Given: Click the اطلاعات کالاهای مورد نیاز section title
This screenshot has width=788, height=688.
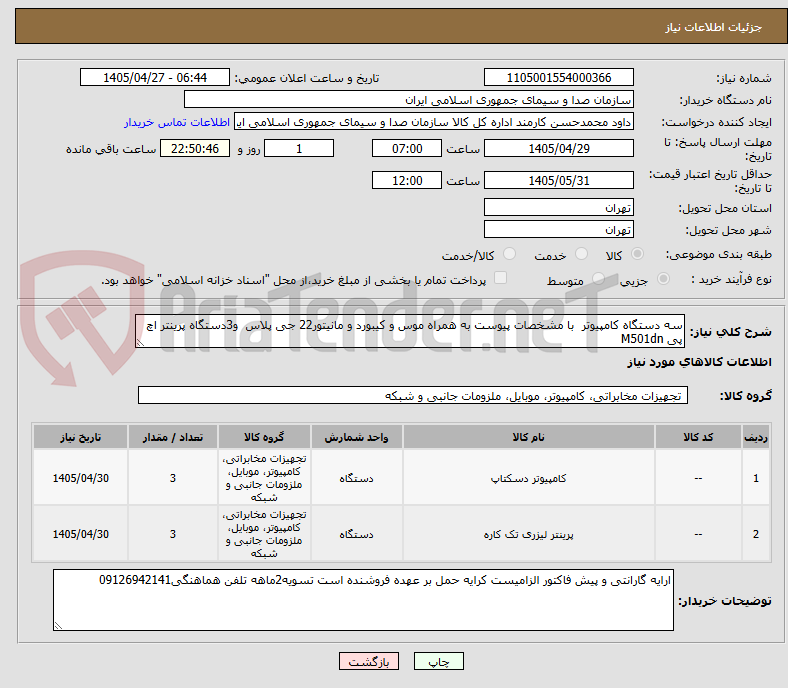Looking at the screenshot, I should [699, 362].
